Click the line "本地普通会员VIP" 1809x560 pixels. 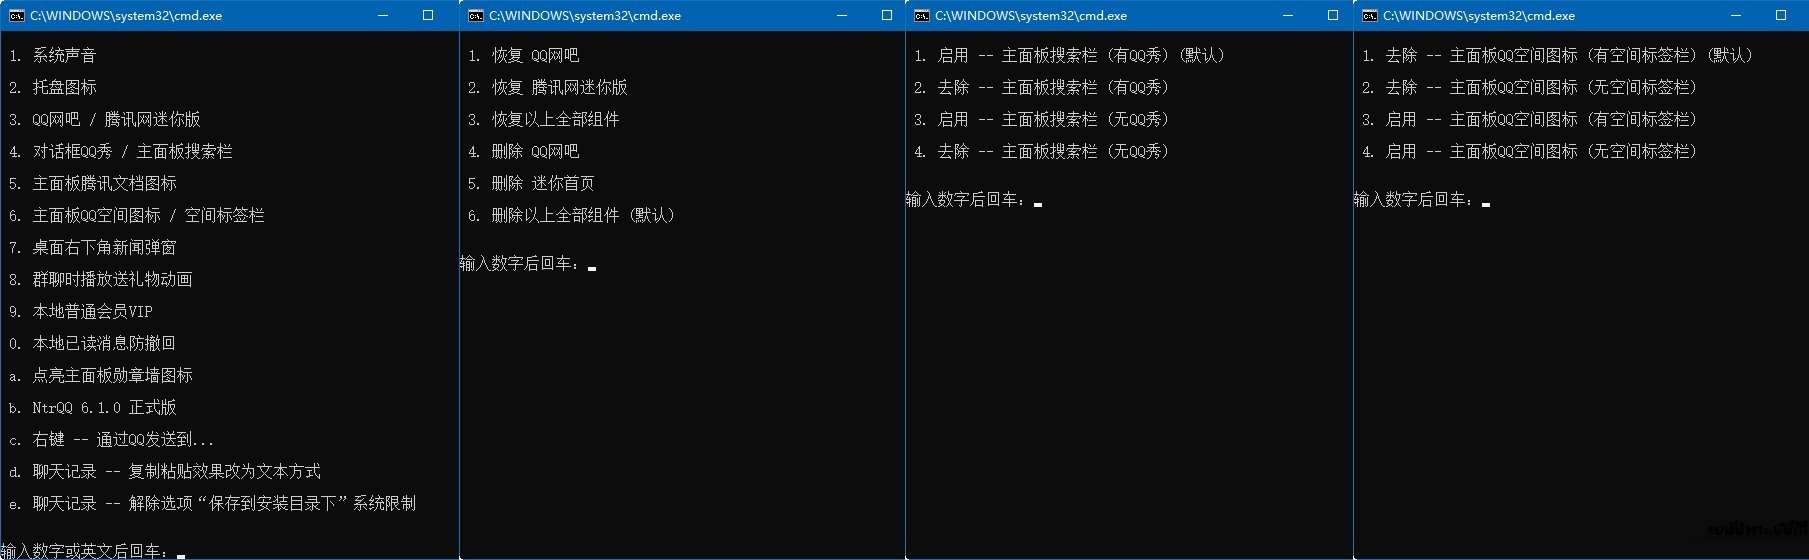[92, 312]
